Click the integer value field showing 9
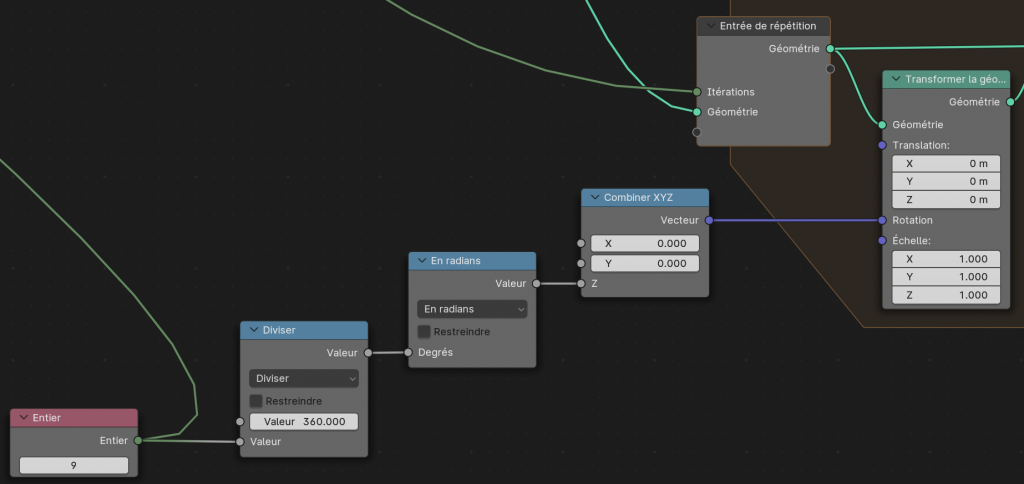The width and height of the screenshot is (1024, 484). pyautogui.click(x=74, y=465)
